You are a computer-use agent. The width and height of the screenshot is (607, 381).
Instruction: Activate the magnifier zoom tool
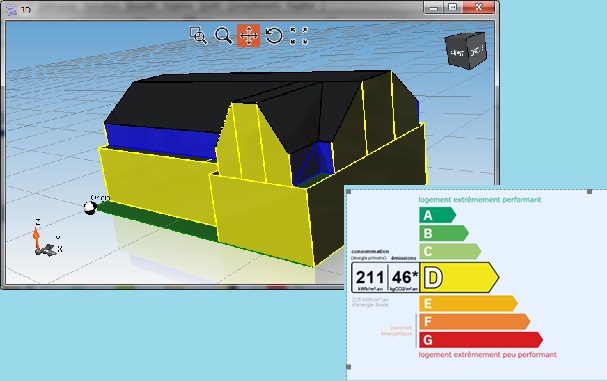(x=223, y=36)
